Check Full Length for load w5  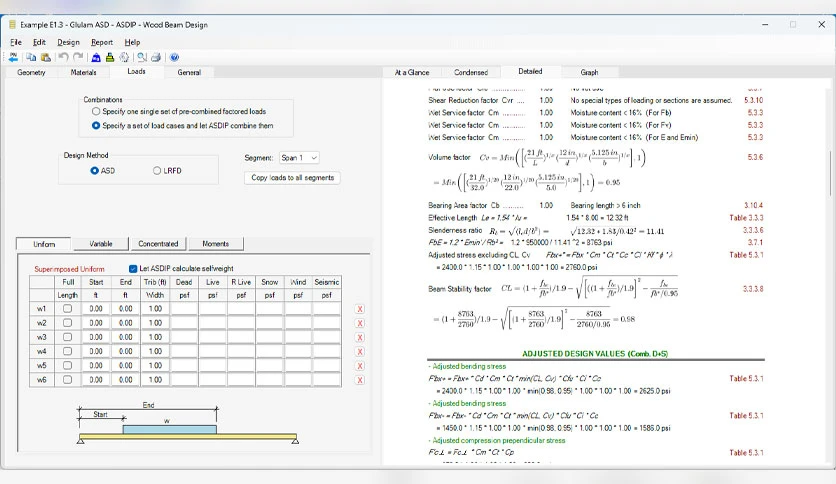click(67, 366)
